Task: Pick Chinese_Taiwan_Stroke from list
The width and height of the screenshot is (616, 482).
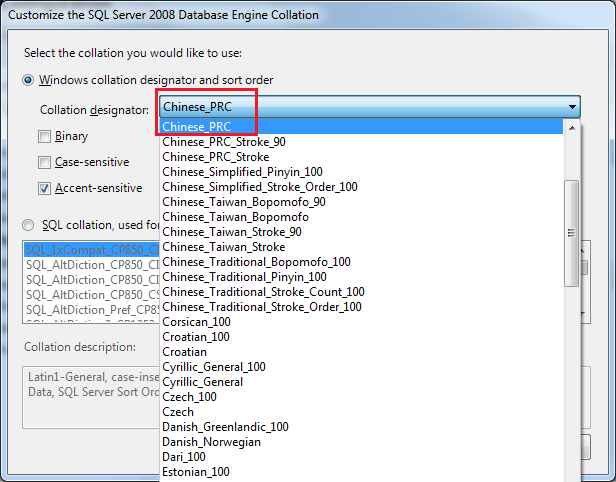Action: tap(361, 247)
